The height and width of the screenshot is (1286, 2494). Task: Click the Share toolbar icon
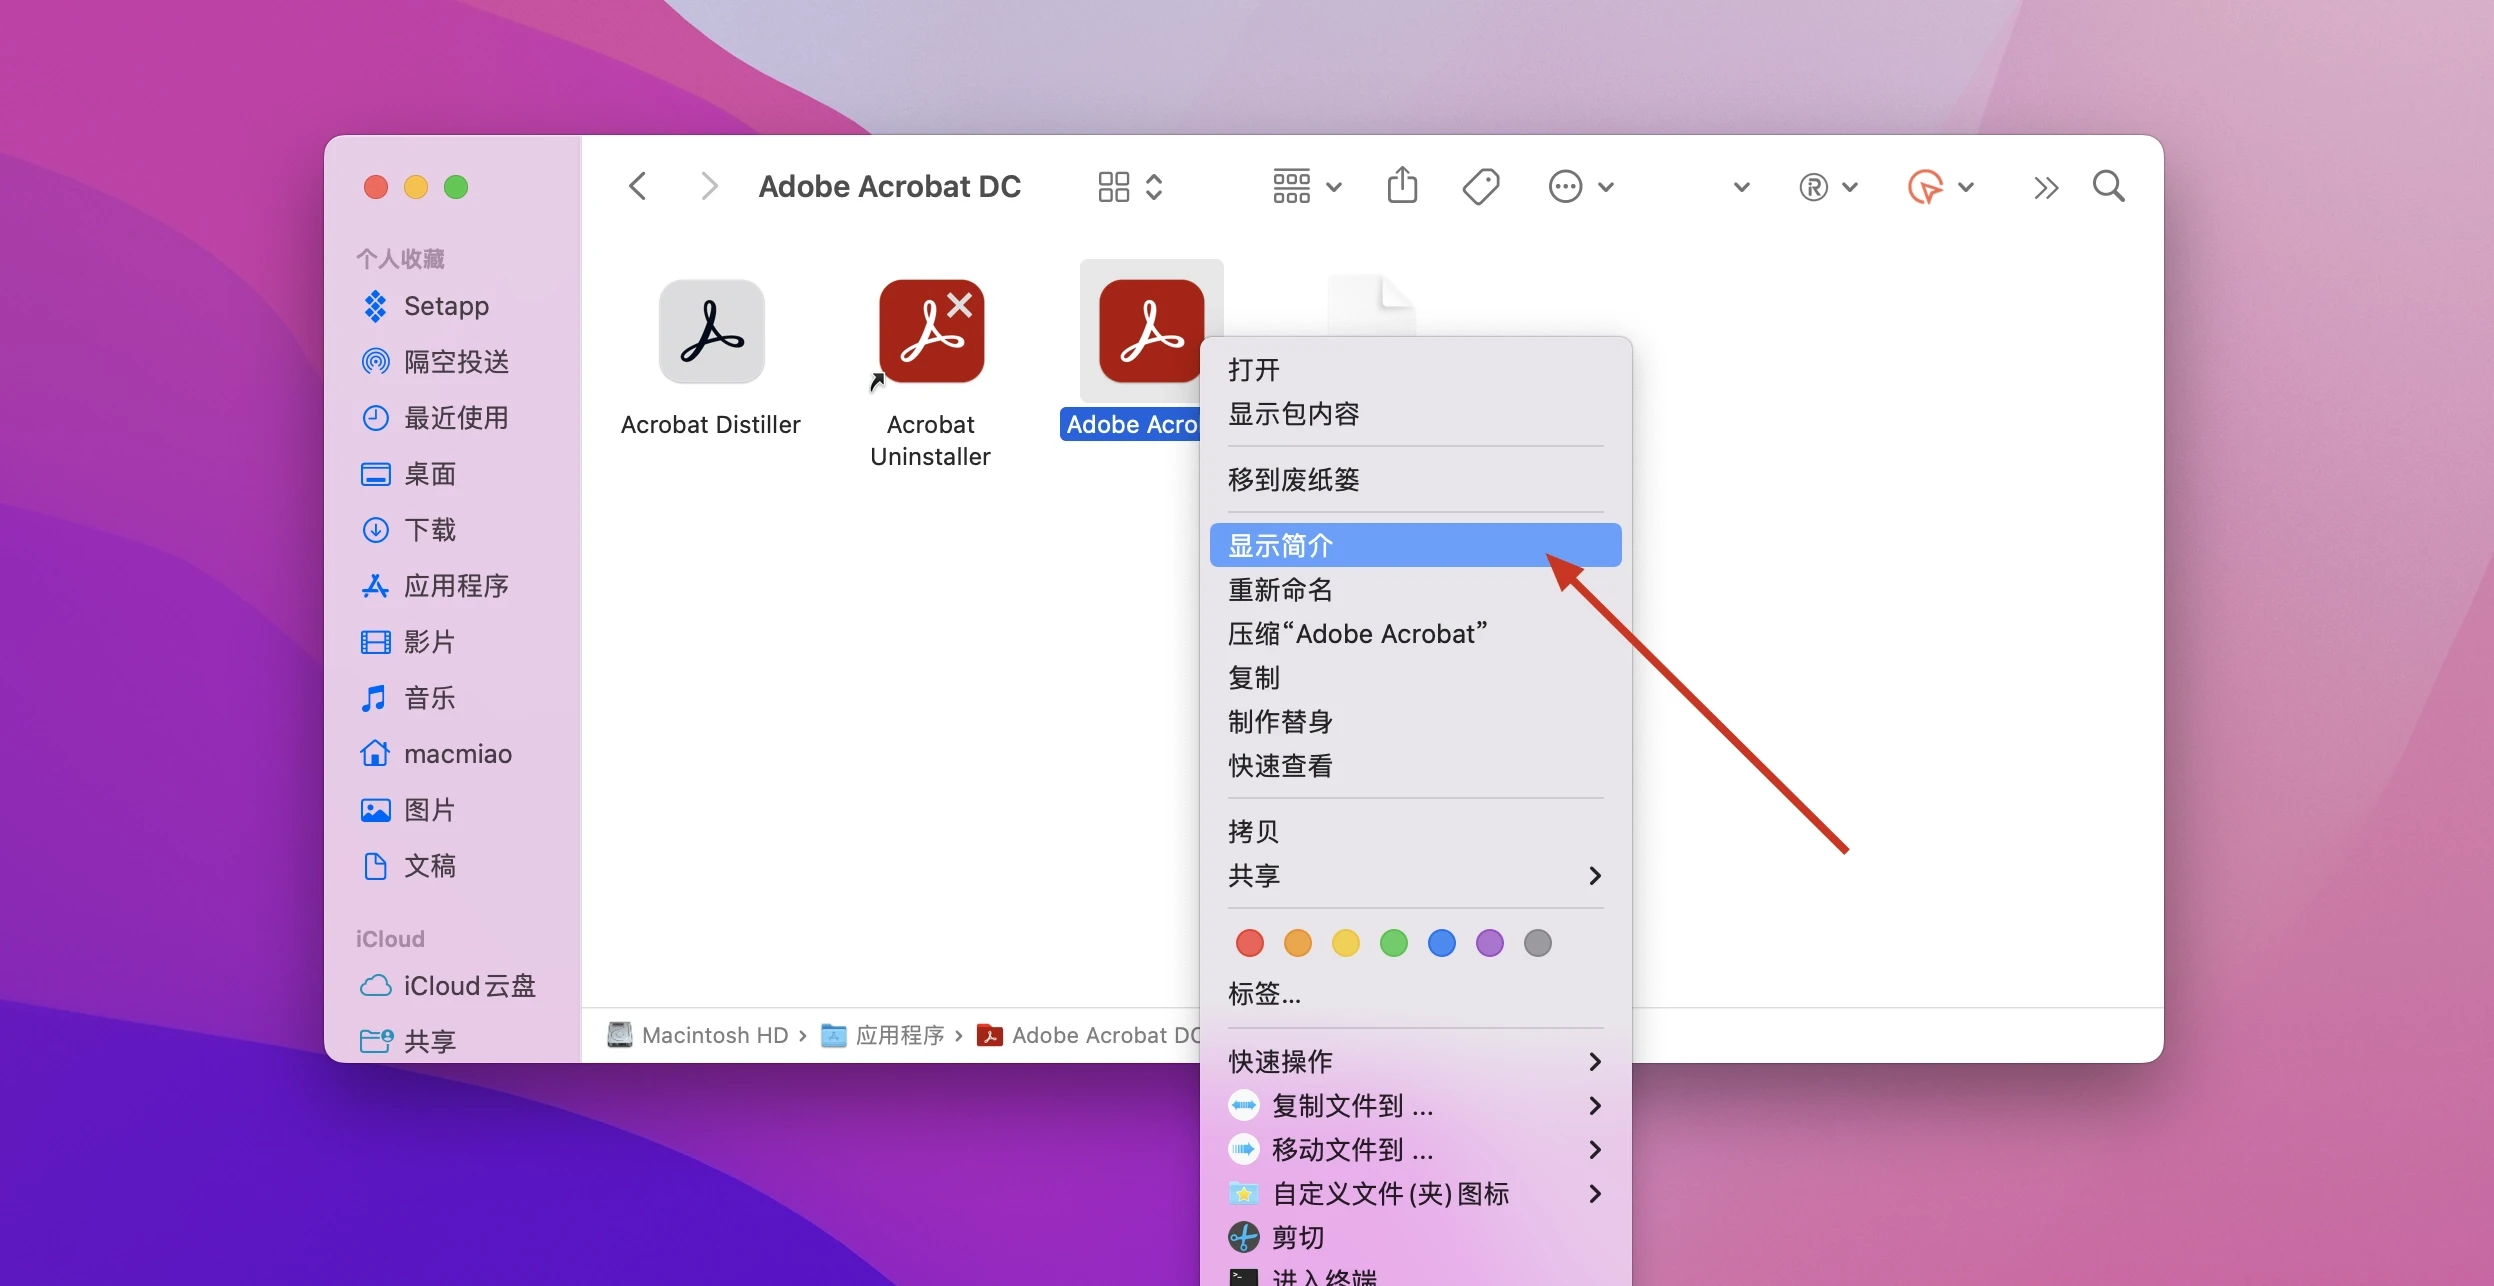pos(1402,186)
